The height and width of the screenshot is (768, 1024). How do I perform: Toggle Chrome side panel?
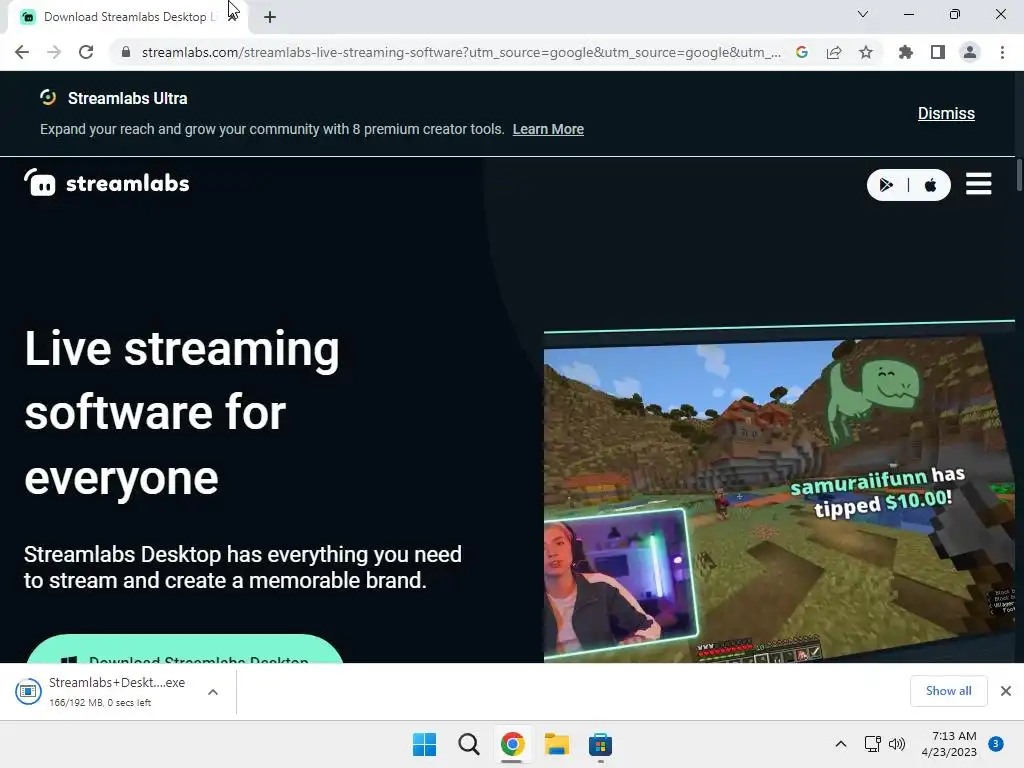point(938,52)
